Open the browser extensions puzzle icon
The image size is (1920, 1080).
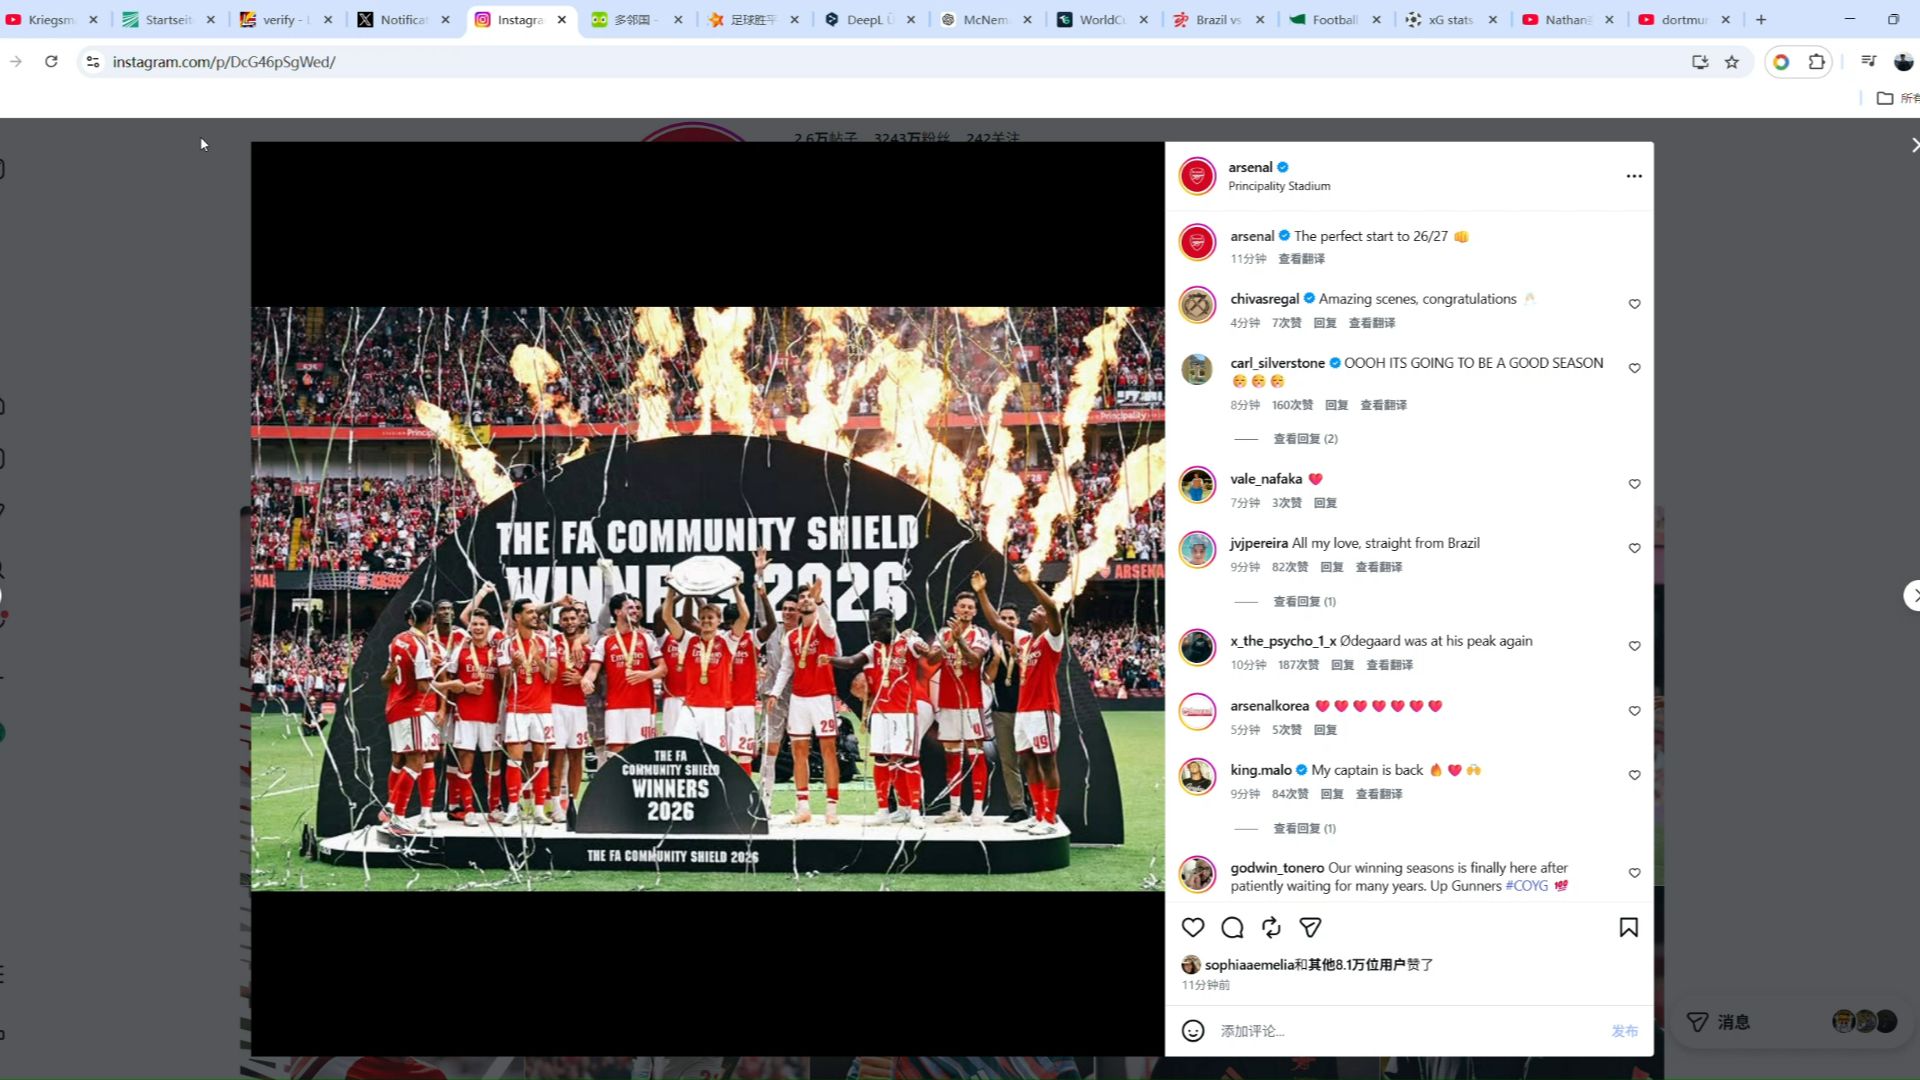(x=1817, y=62)
